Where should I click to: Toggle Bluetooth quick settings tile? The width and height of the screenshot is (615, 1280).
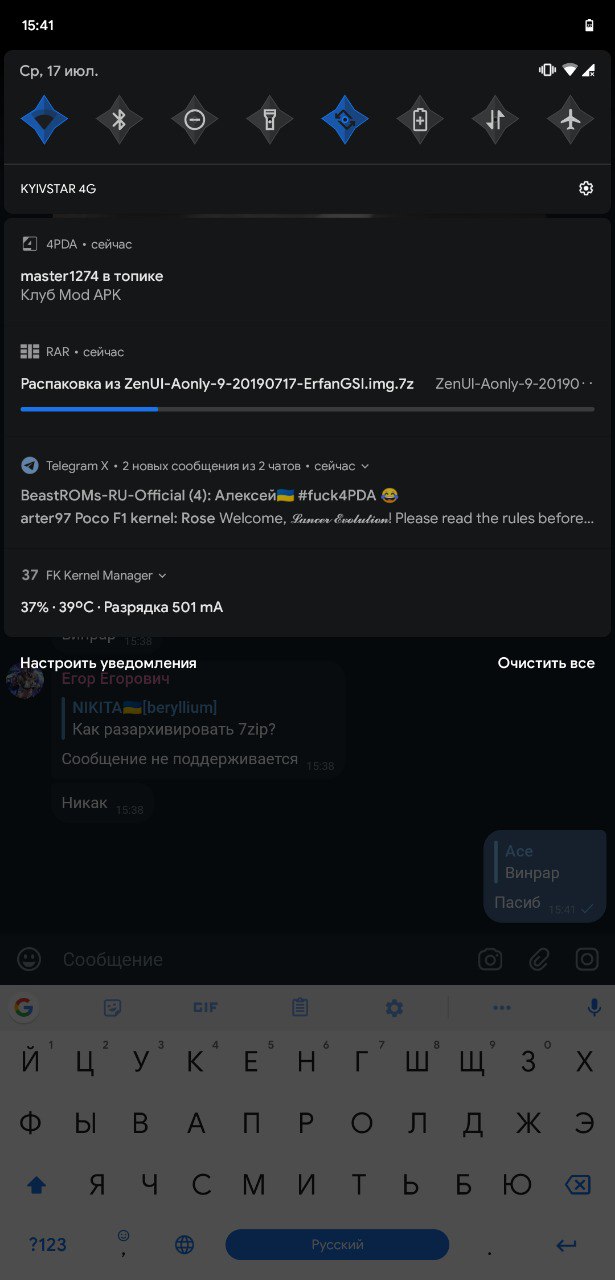point(119,120)
